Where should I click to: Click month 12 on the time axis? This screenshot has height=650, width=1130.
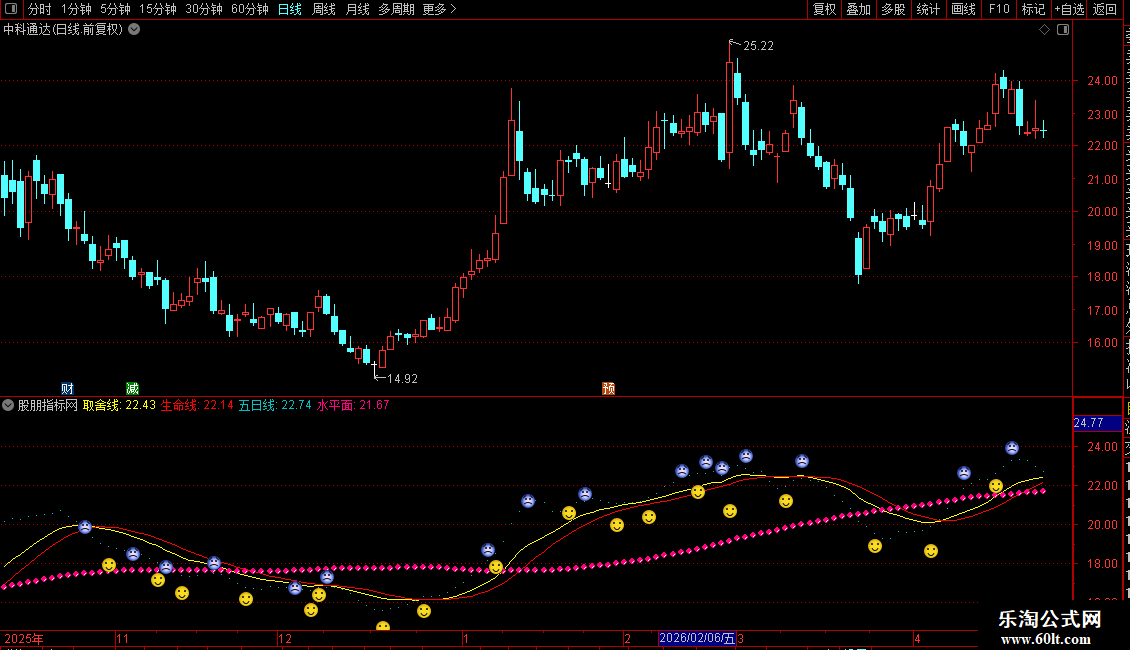click(x=285, y=638)
